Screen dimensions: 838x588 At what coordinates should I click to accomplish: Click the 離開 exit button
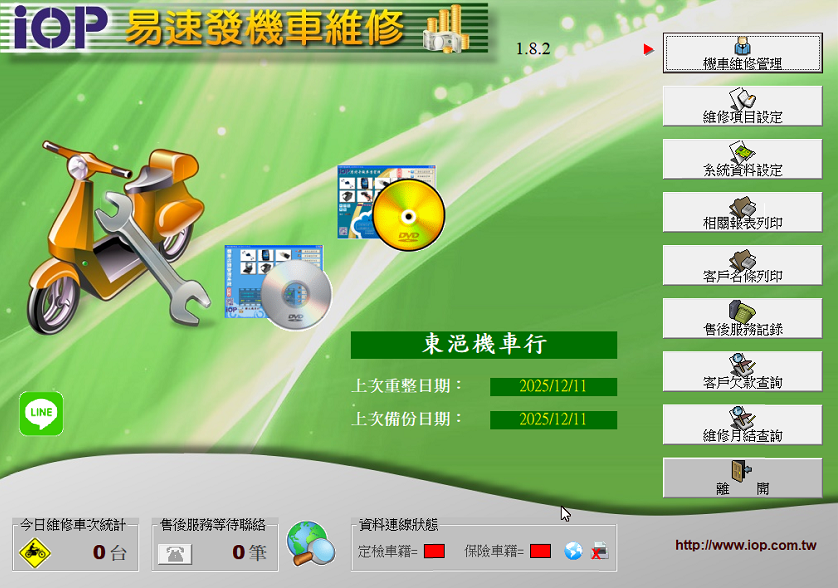742,477
